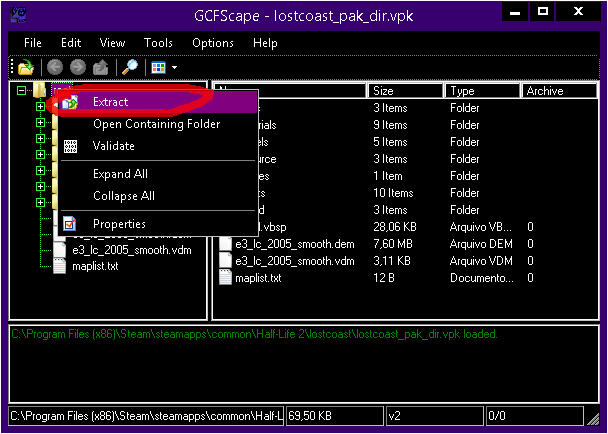Click the 9 Items size cell
Viewport: 608px width, 434px height.
pos(390,125)
